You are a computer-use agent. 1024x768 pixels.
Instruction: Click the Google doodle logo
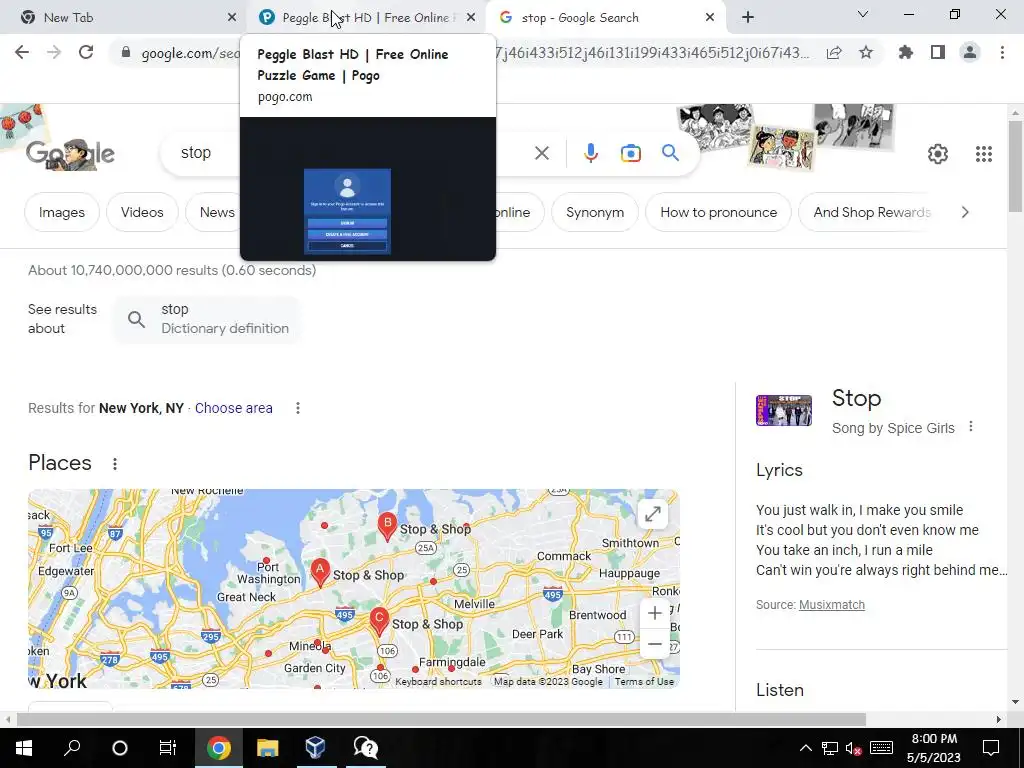click(x=71, y=153)
